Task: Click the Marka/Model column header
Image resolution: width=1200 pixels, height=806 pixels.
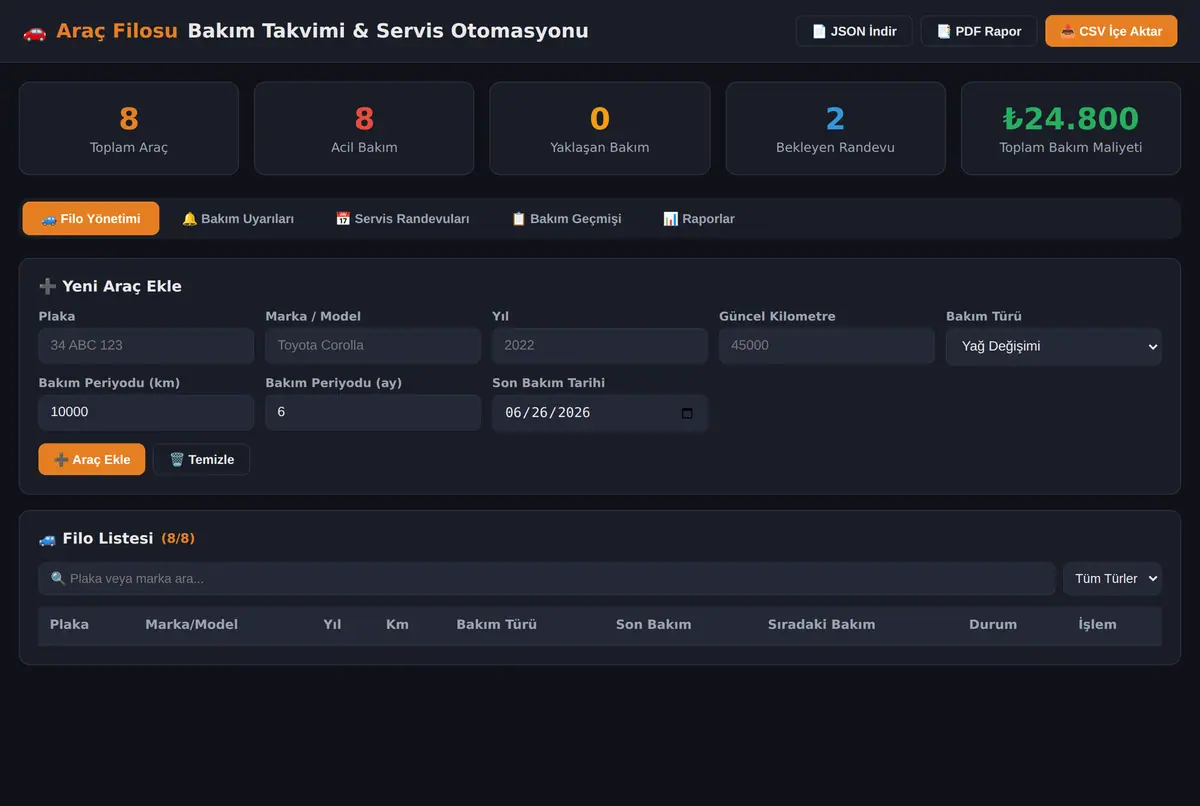Action: 192,624
